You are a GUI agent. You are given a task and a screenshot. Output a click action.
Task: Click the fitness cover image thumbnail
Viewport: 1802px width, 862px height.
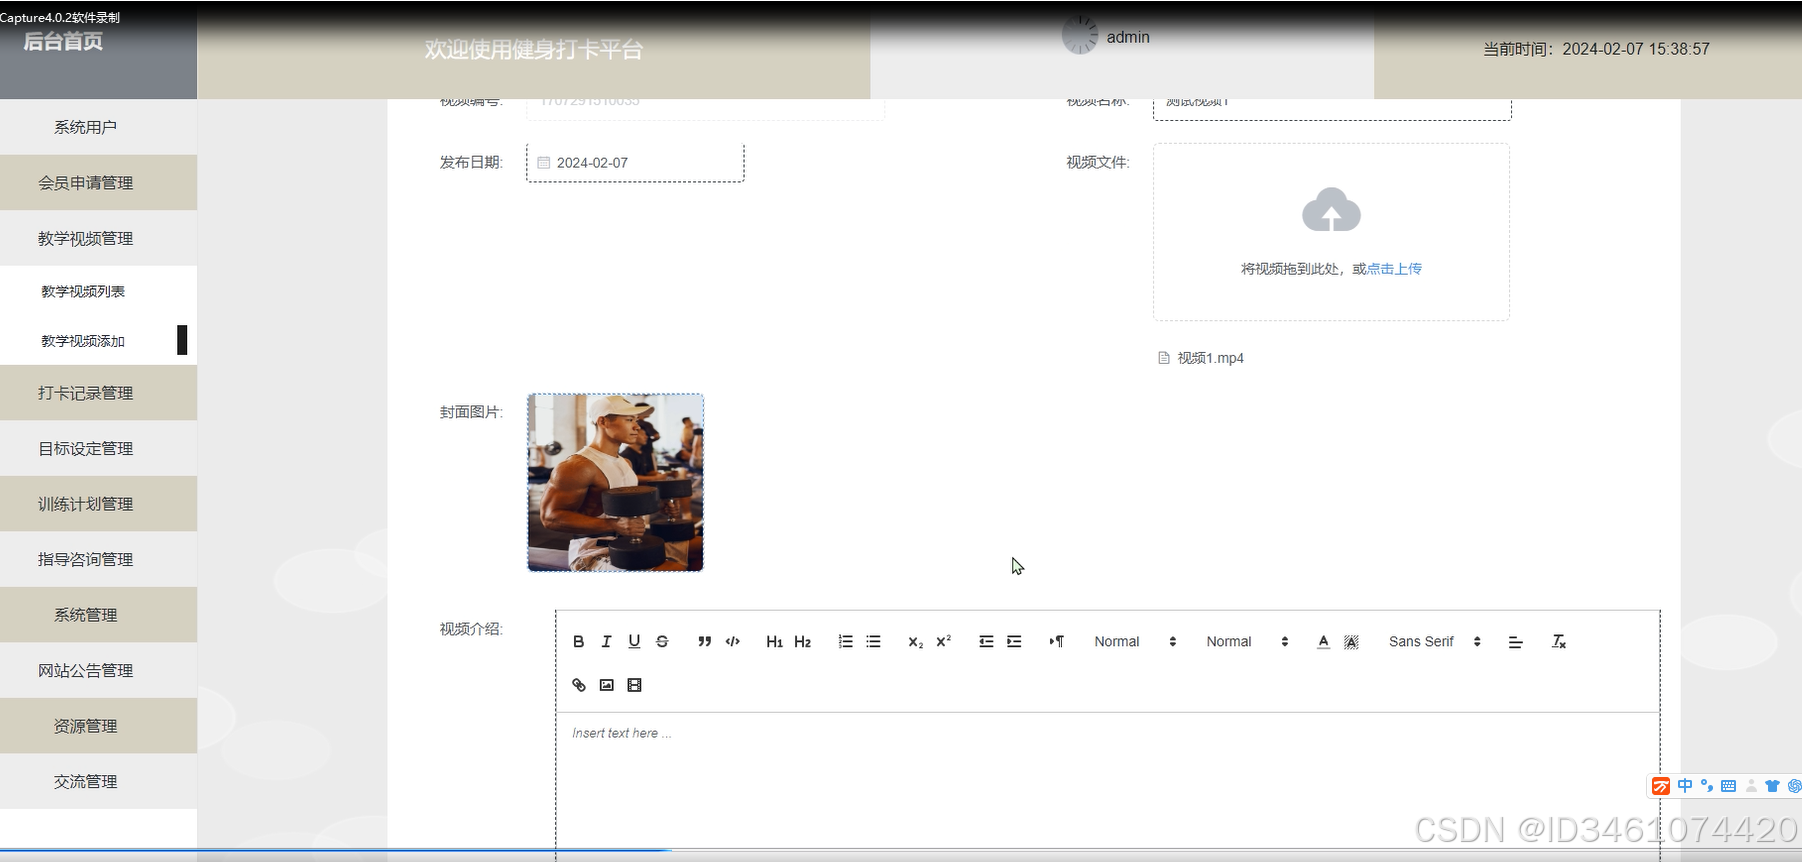615,483
